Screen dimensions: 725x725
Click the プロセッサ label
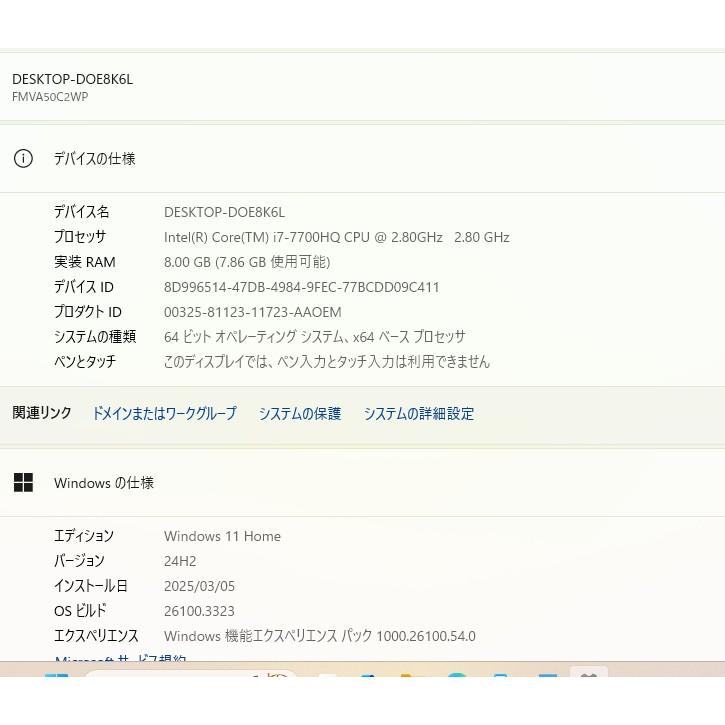coord(80,237)
